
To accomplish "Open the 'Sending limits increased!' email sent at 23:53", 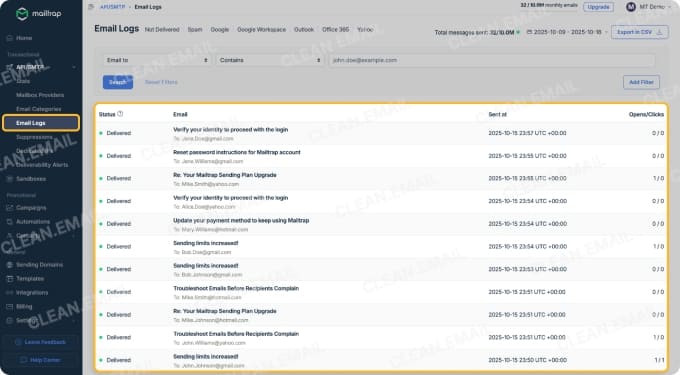I will tap(206, 266).
